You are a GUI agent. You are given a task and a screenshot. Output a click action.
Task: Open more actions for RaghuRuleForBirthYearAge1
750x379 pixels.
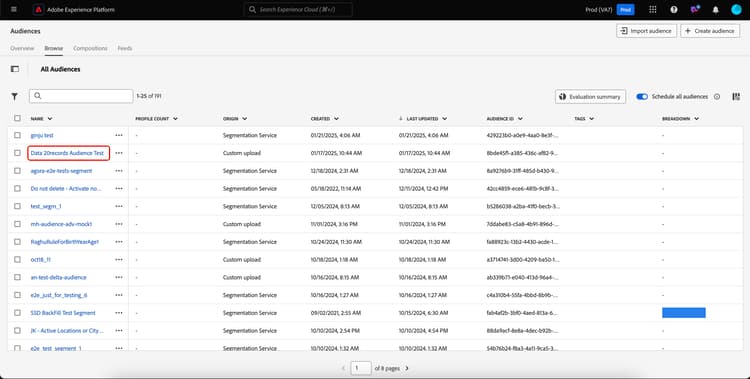(119, 242)
